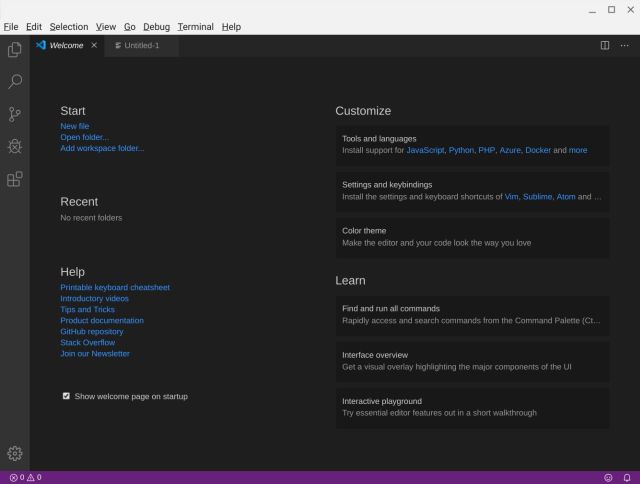This screenshot has height=484, width=640.
Task: Open Tips and Tricks link
Action: 87,309
